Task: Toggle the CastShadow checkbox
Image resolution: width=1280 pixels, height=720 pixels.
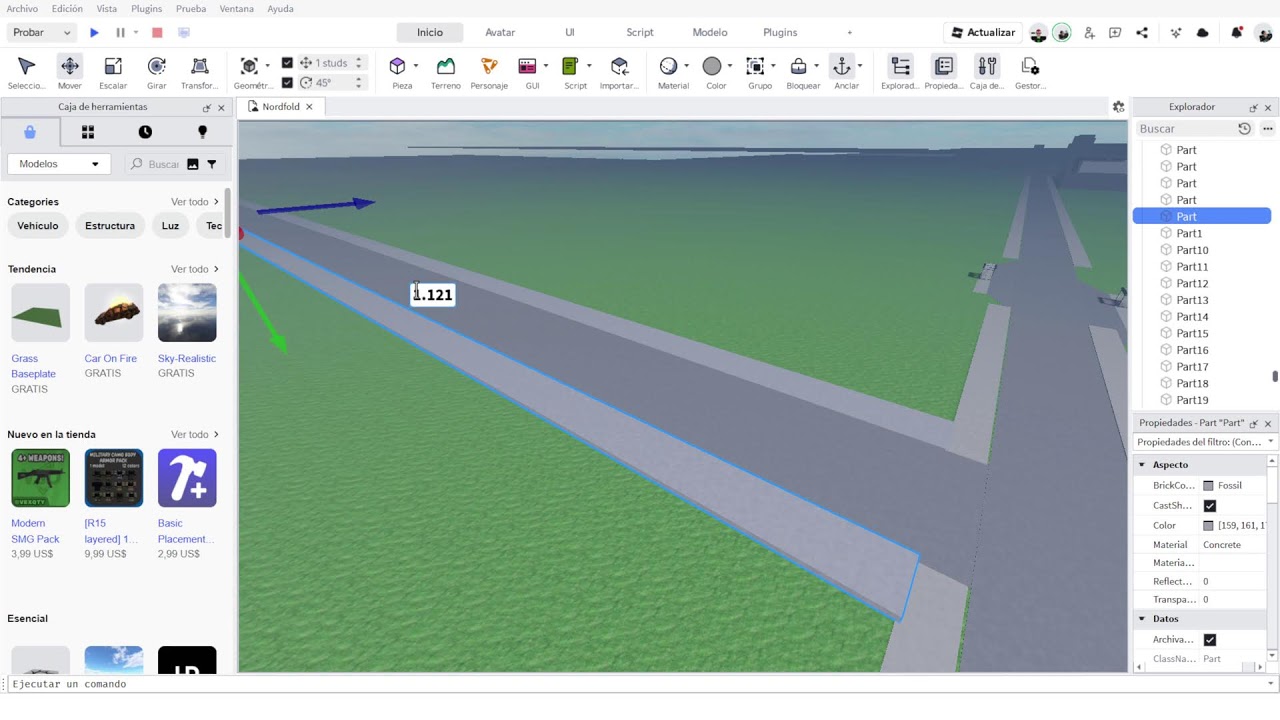Action: [x=1210, y=506]
